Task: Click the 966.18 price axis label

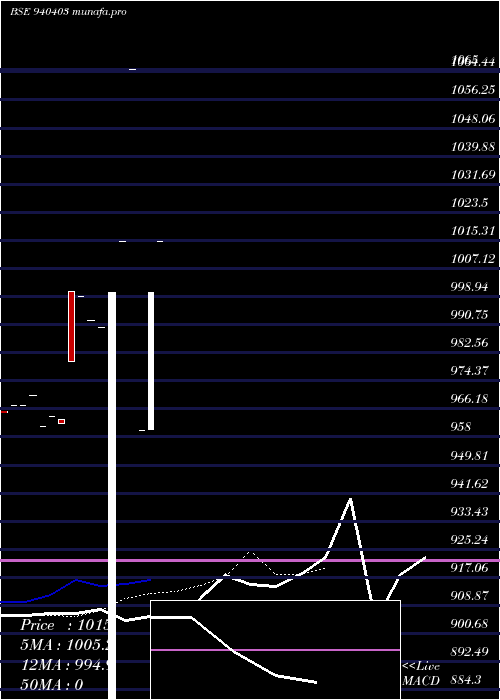Action: click(x=469, y=399)
